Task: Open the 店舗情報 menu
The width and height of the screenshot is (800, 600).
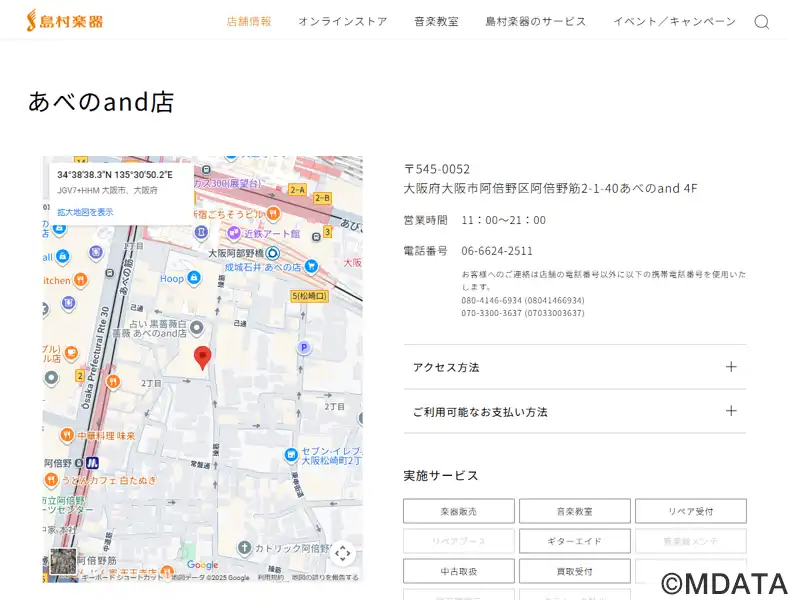Action: click(x=249, y=21)
